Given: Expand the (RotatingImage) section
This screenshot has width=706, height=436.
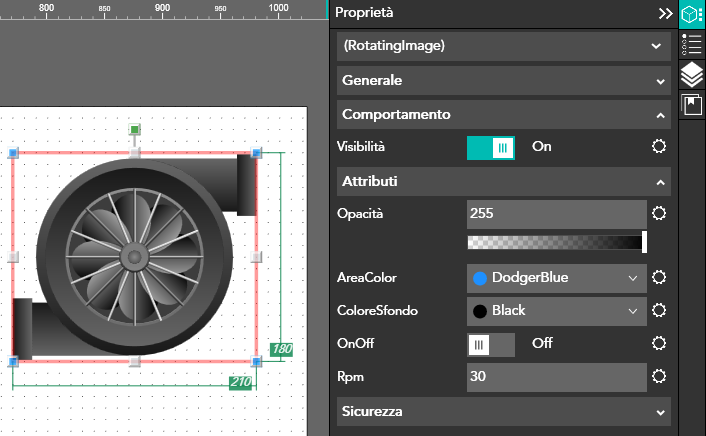Looking at the screenshot, I should 503,46.
